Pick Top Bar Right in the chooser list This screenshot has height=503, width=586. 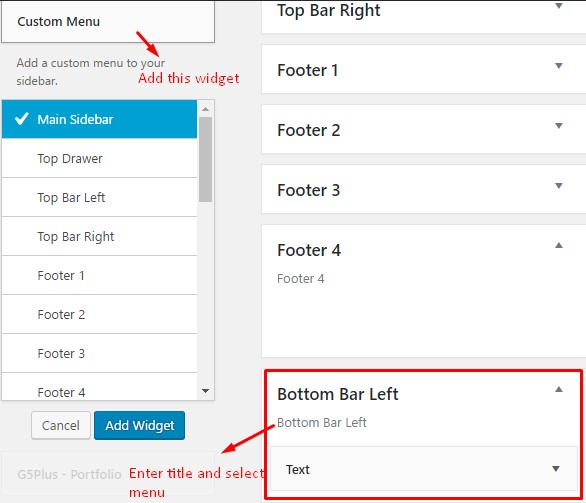point(99,237)
